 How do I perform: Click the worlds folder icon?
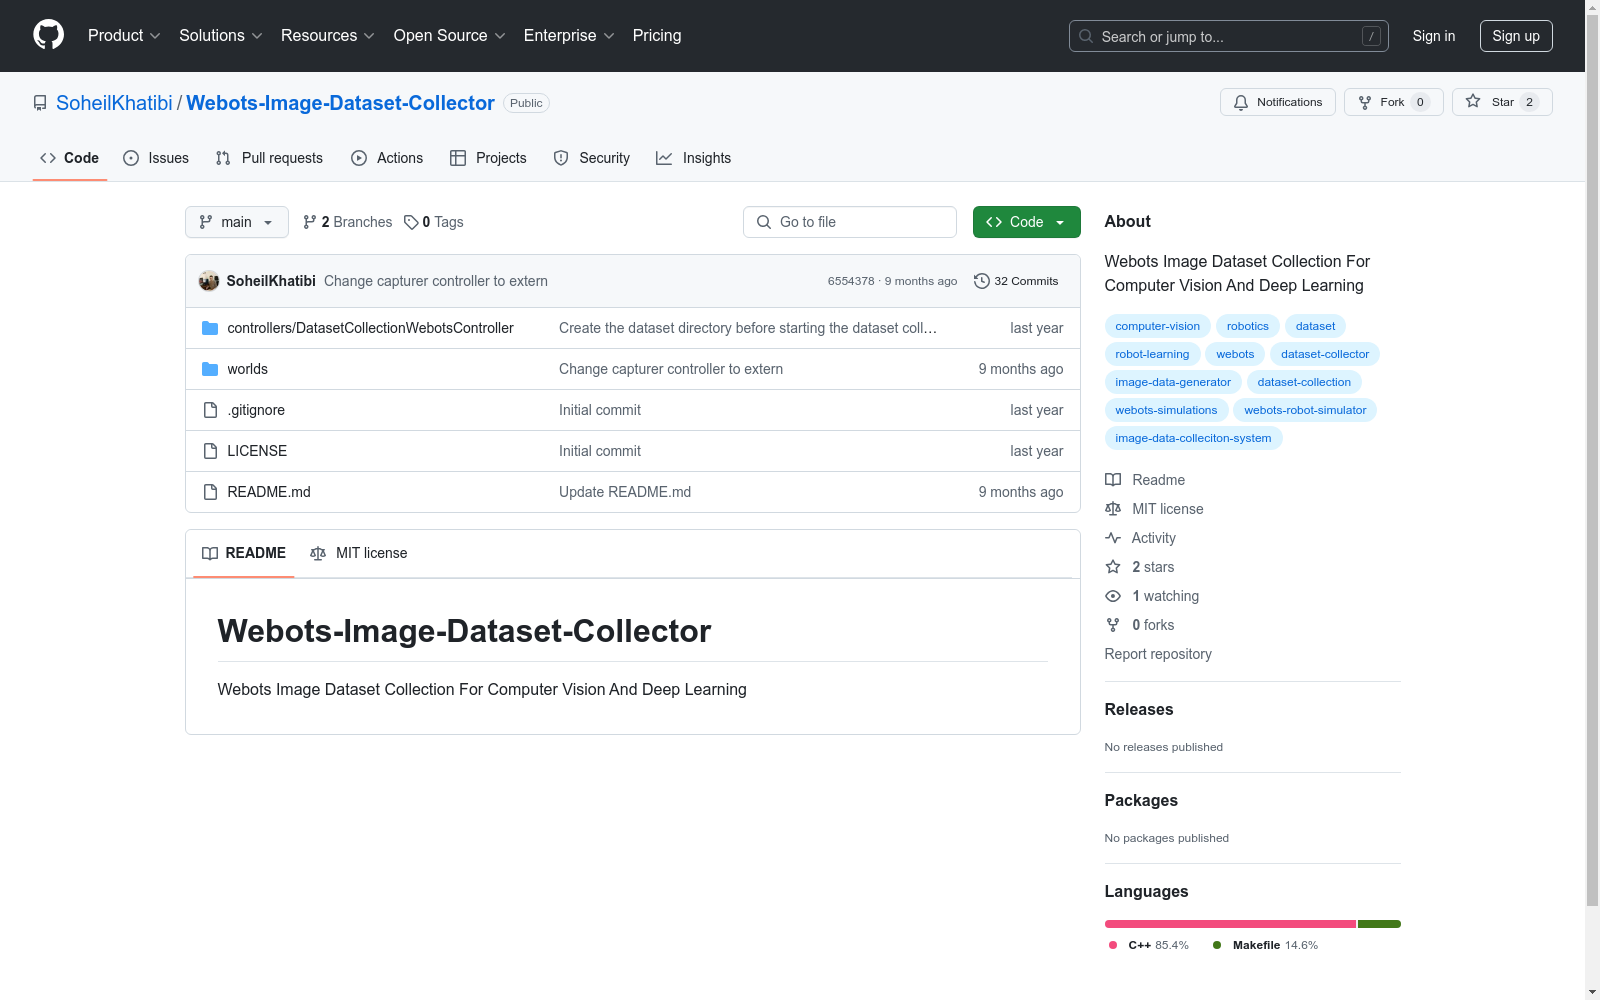[x=210, y=369]
